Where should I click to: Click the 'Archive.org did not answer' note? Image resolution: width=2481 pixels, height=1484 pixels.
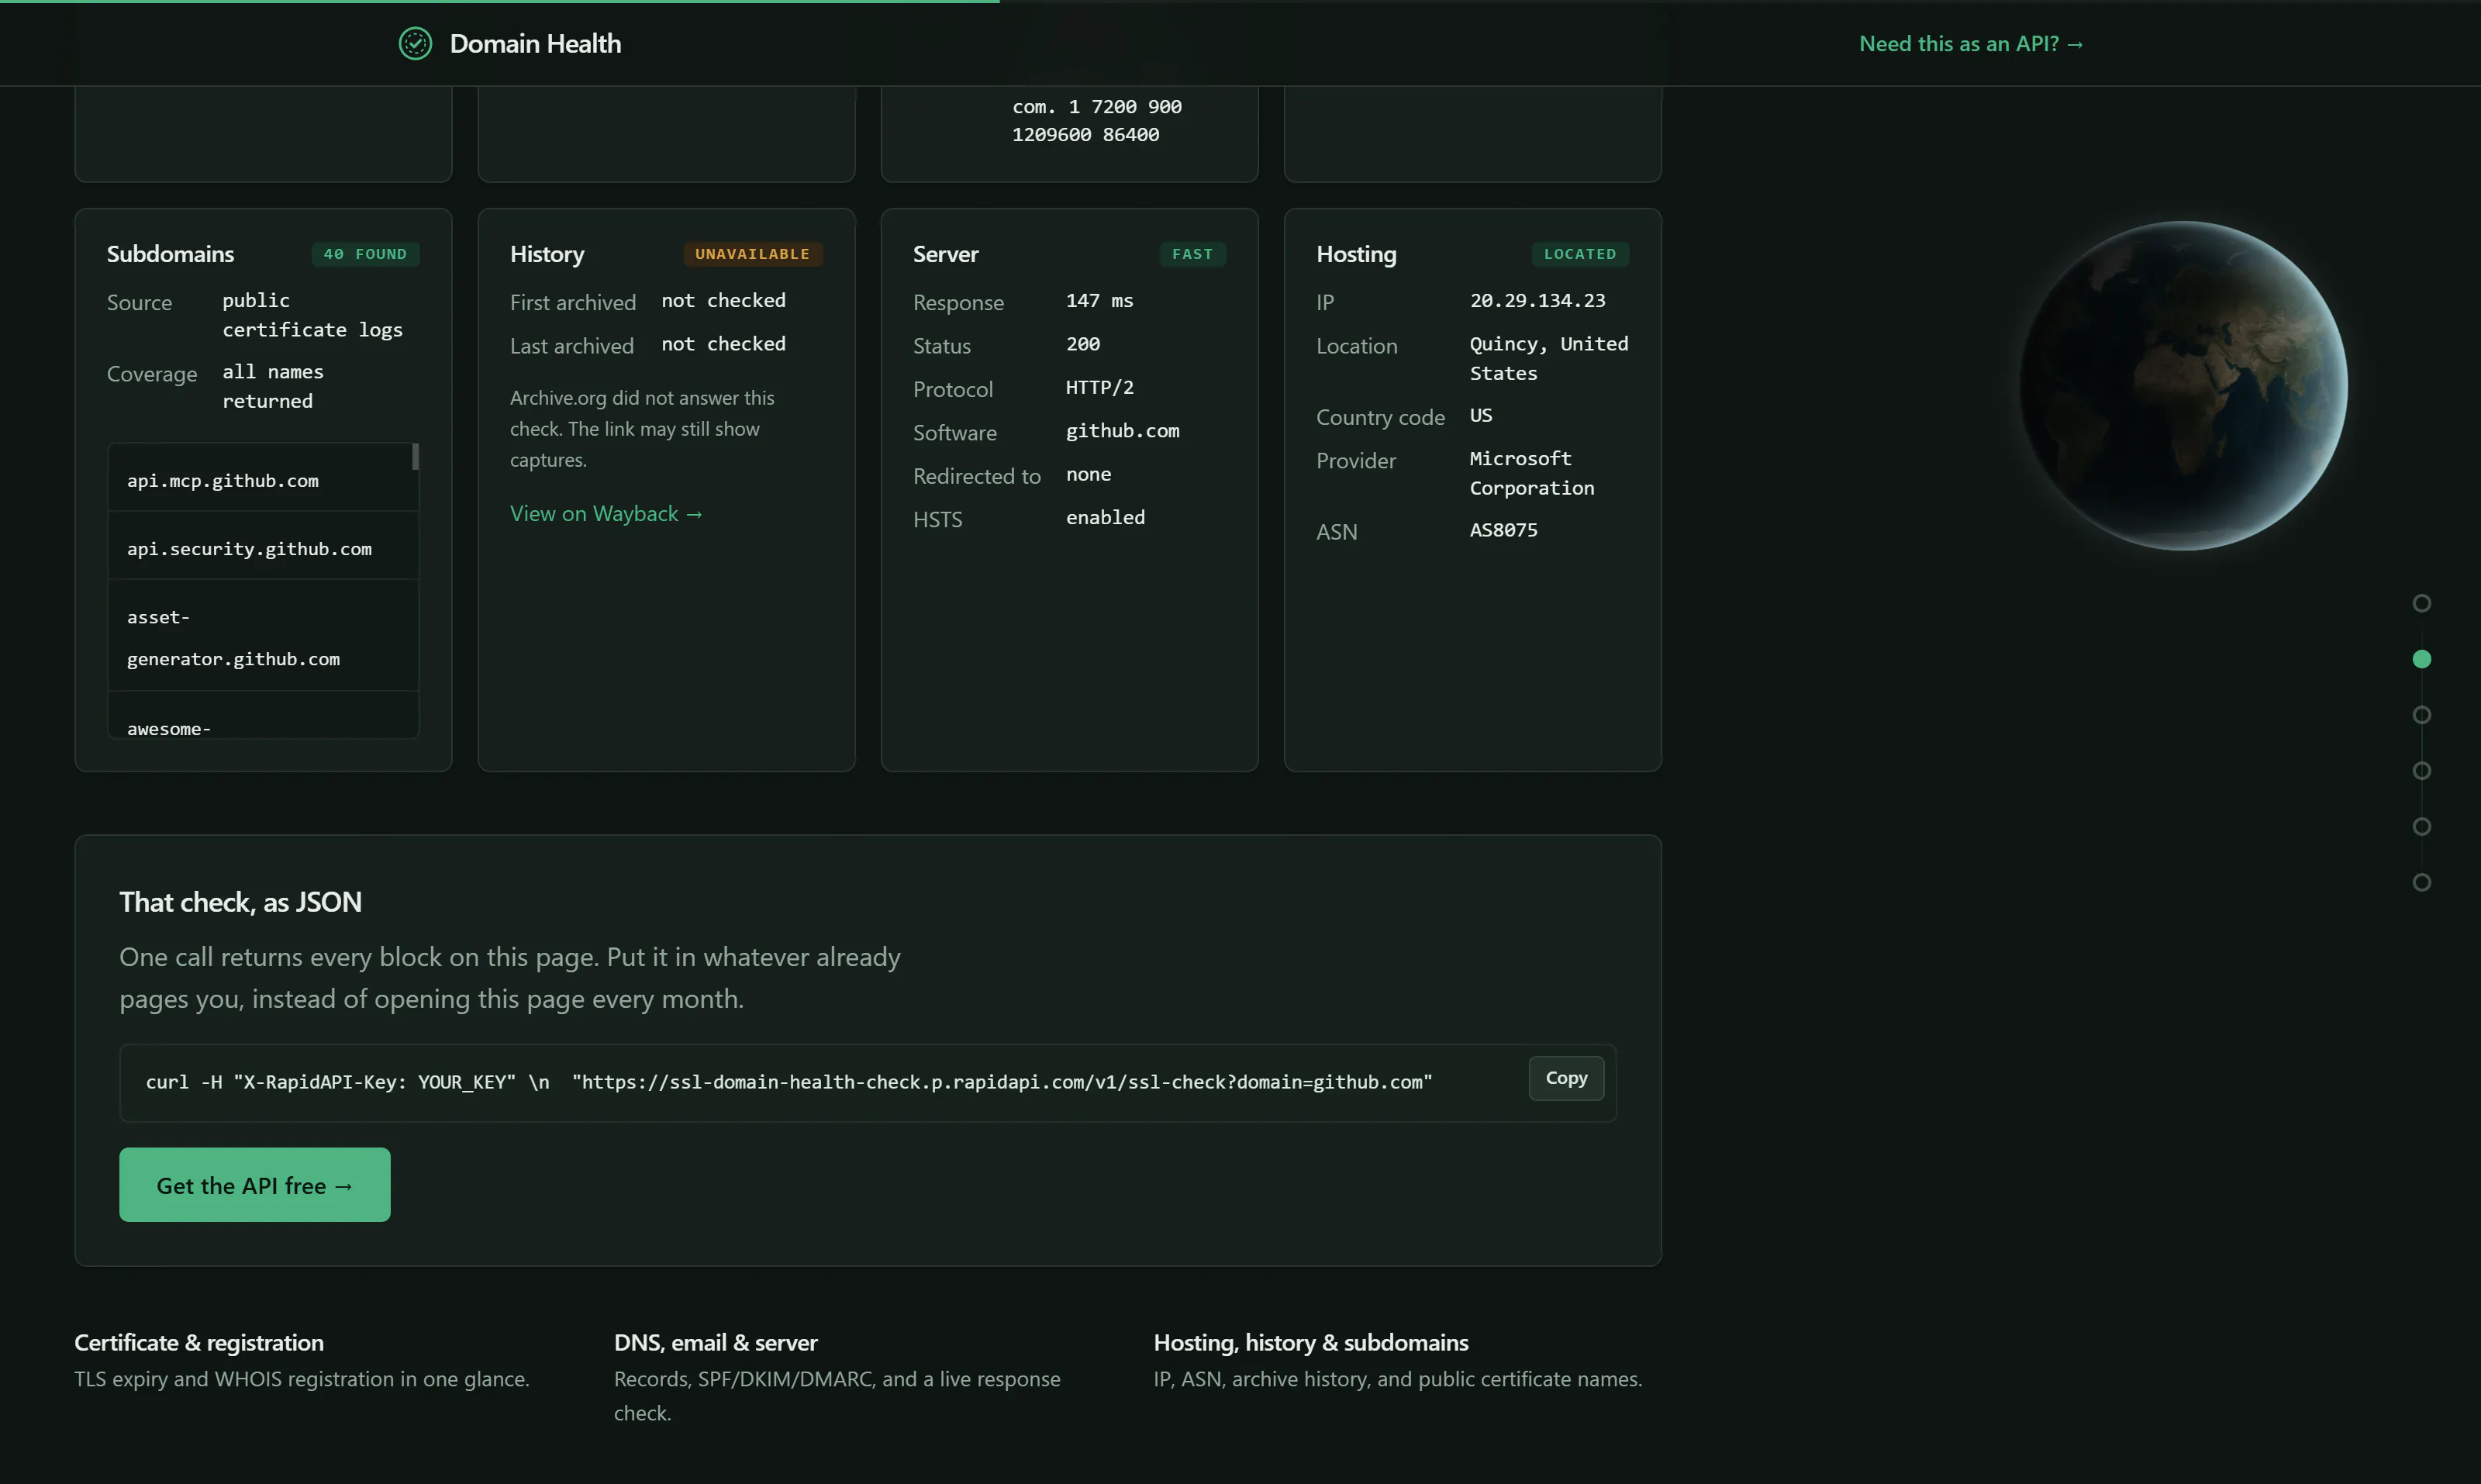pyautogui.click(x=642, y=428)
